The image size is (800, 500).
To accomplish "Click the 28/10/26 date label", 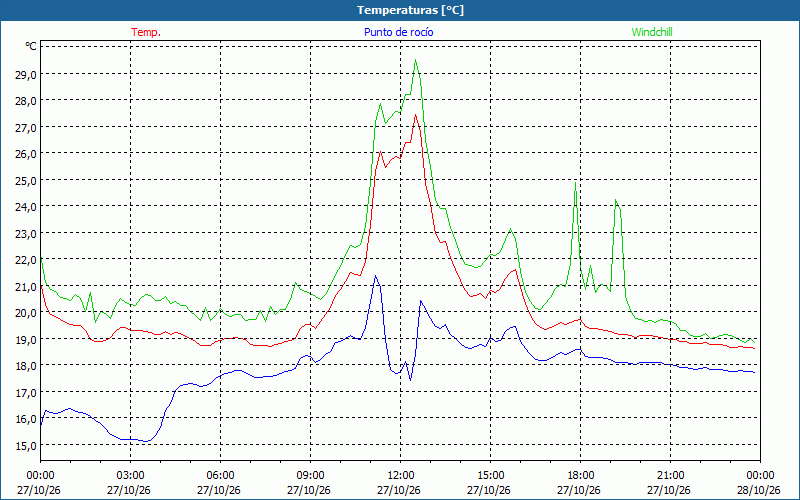I will pyautogui.click(x=759, y=490).
